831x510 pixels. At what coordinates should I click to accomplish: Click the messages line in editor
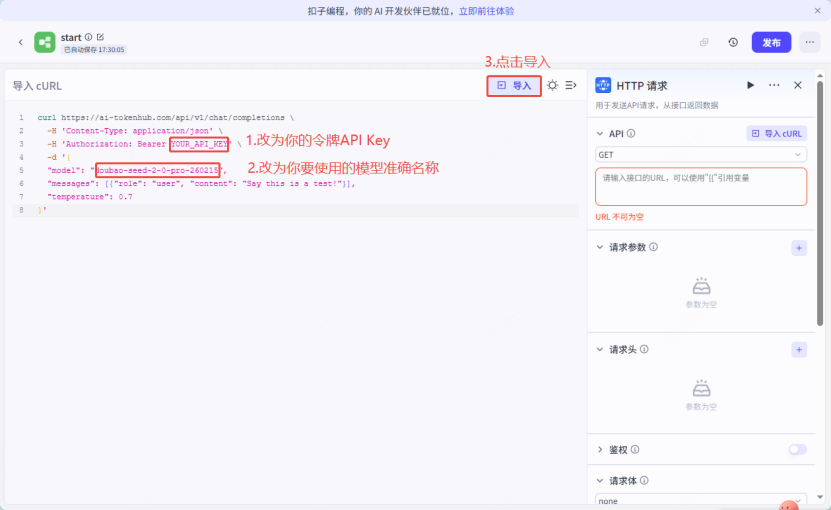click(201, 184)
